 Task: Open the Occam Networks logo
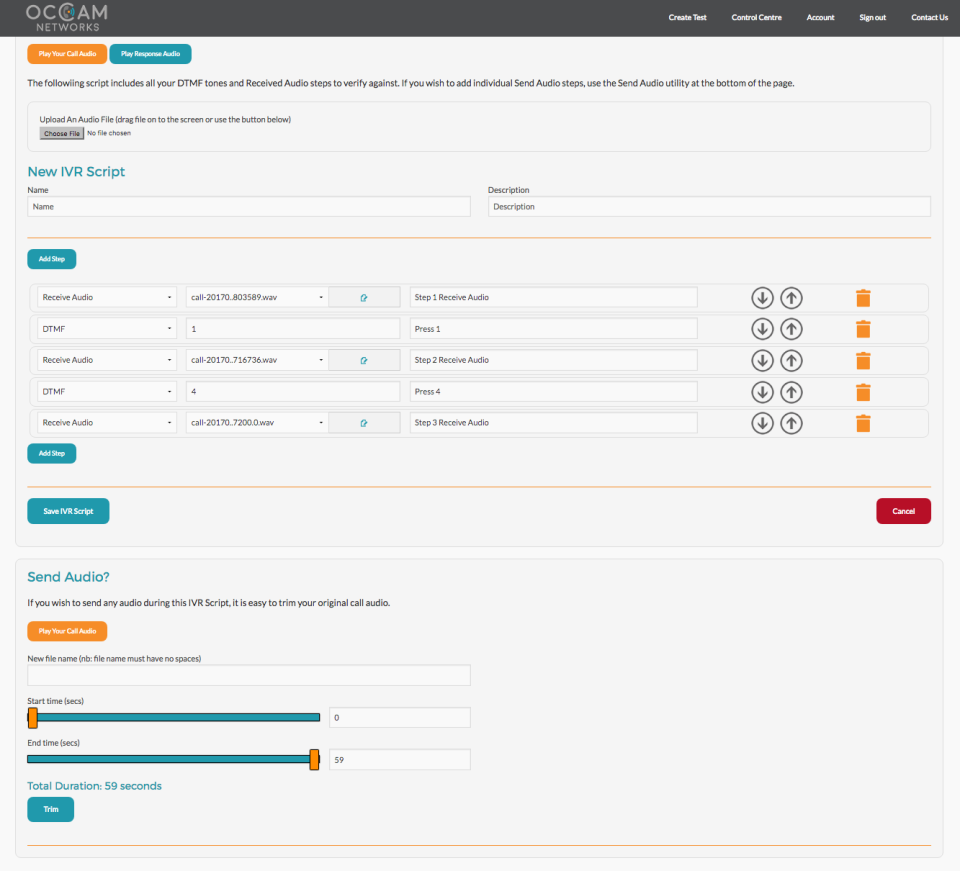(66, 16)
